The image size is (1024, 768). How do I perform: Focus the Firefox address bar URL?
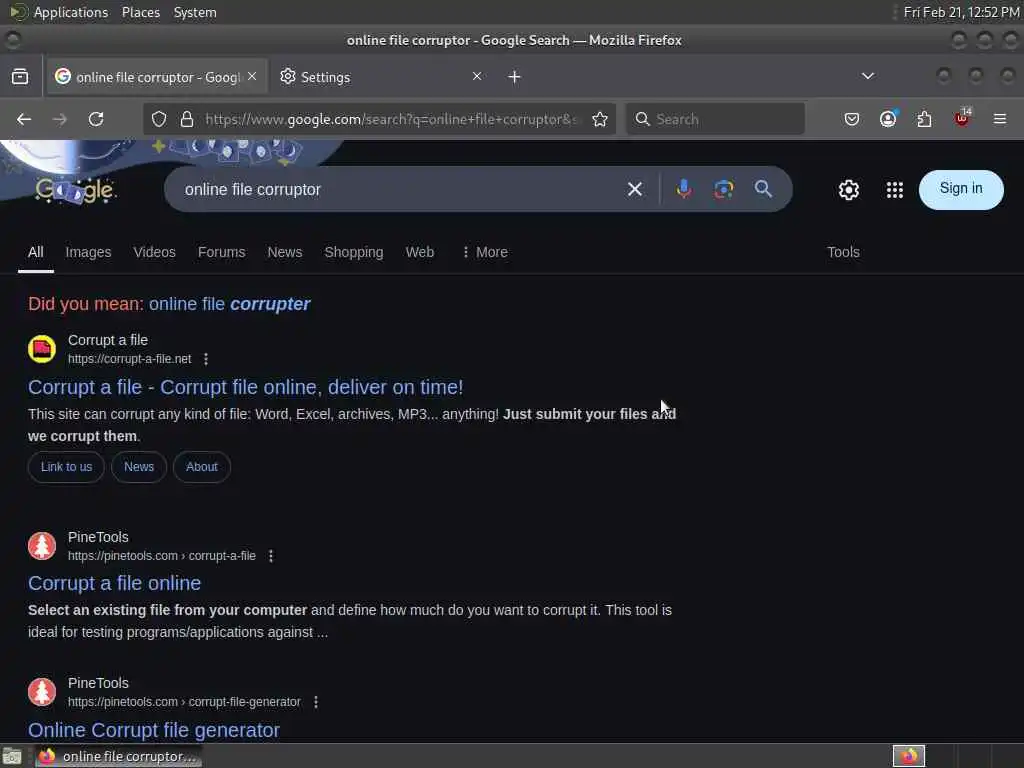(x=391, y=119)
